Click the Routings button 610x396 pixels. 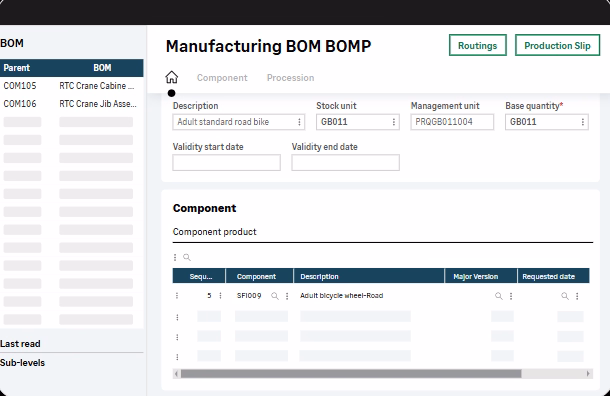pos(478,45)
